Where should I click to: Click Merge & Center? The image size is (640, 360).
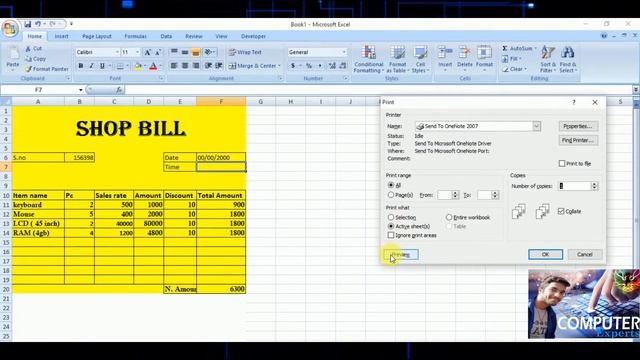click(x=252, y=66)
